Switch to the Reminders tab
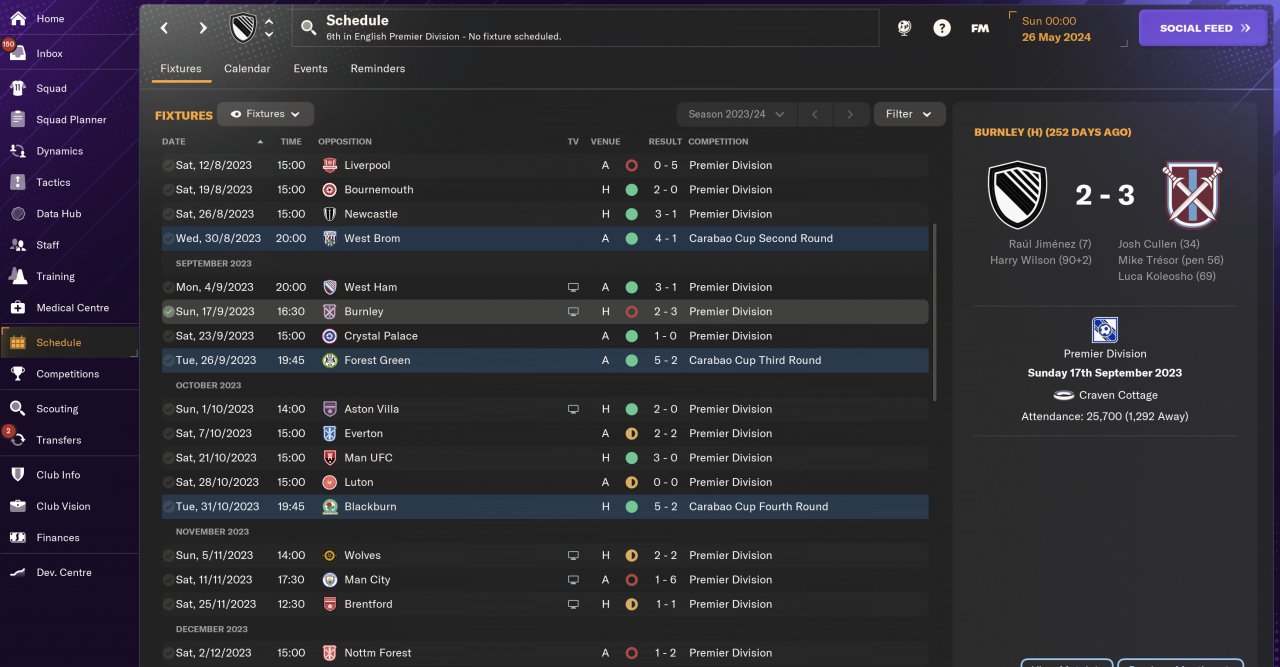The height and width of the screenshot is (667, 1280). click(x=378, y=69)
